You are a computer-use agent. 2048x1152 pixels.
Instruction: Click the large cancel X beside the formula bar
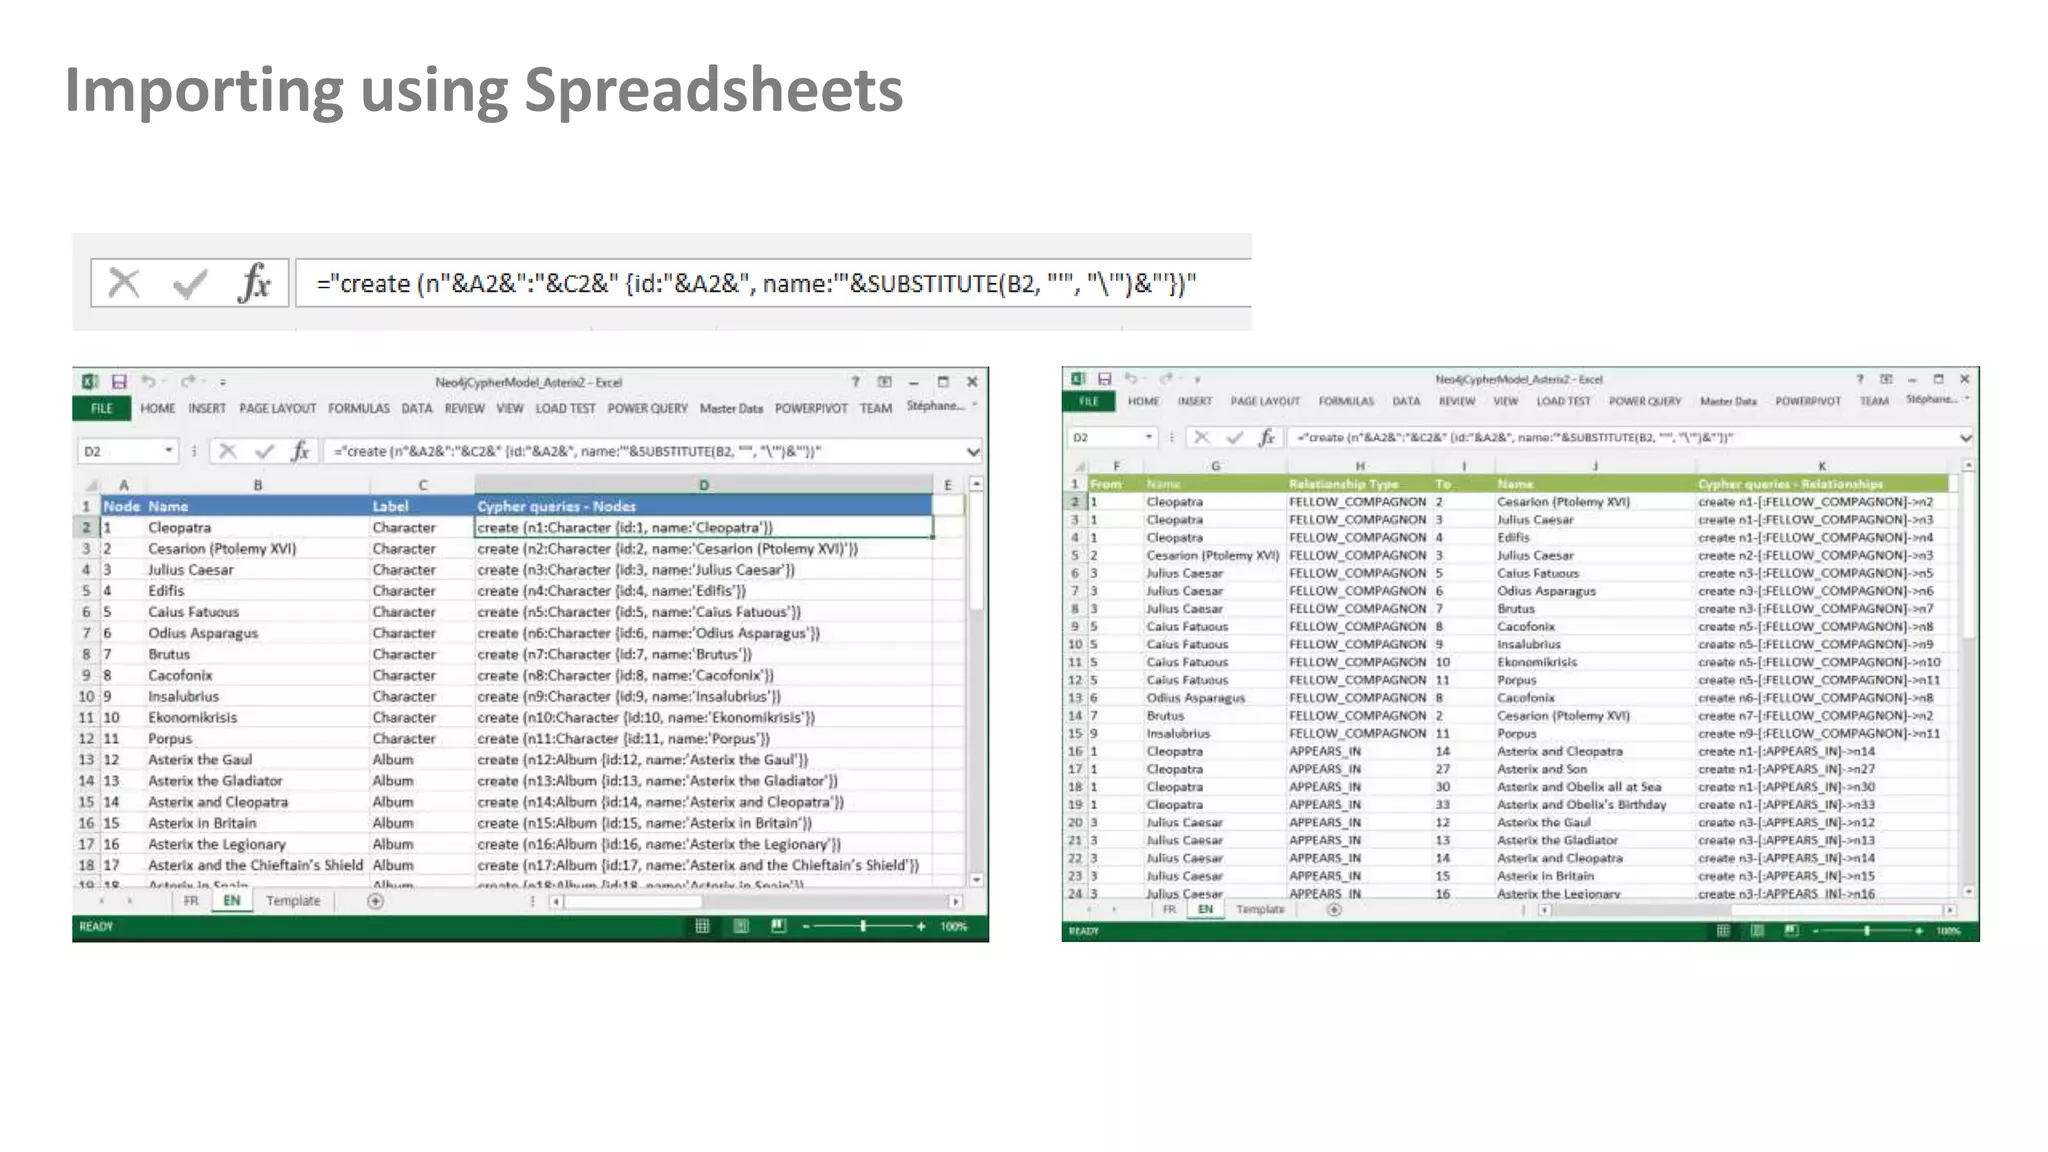pos(124,283)
